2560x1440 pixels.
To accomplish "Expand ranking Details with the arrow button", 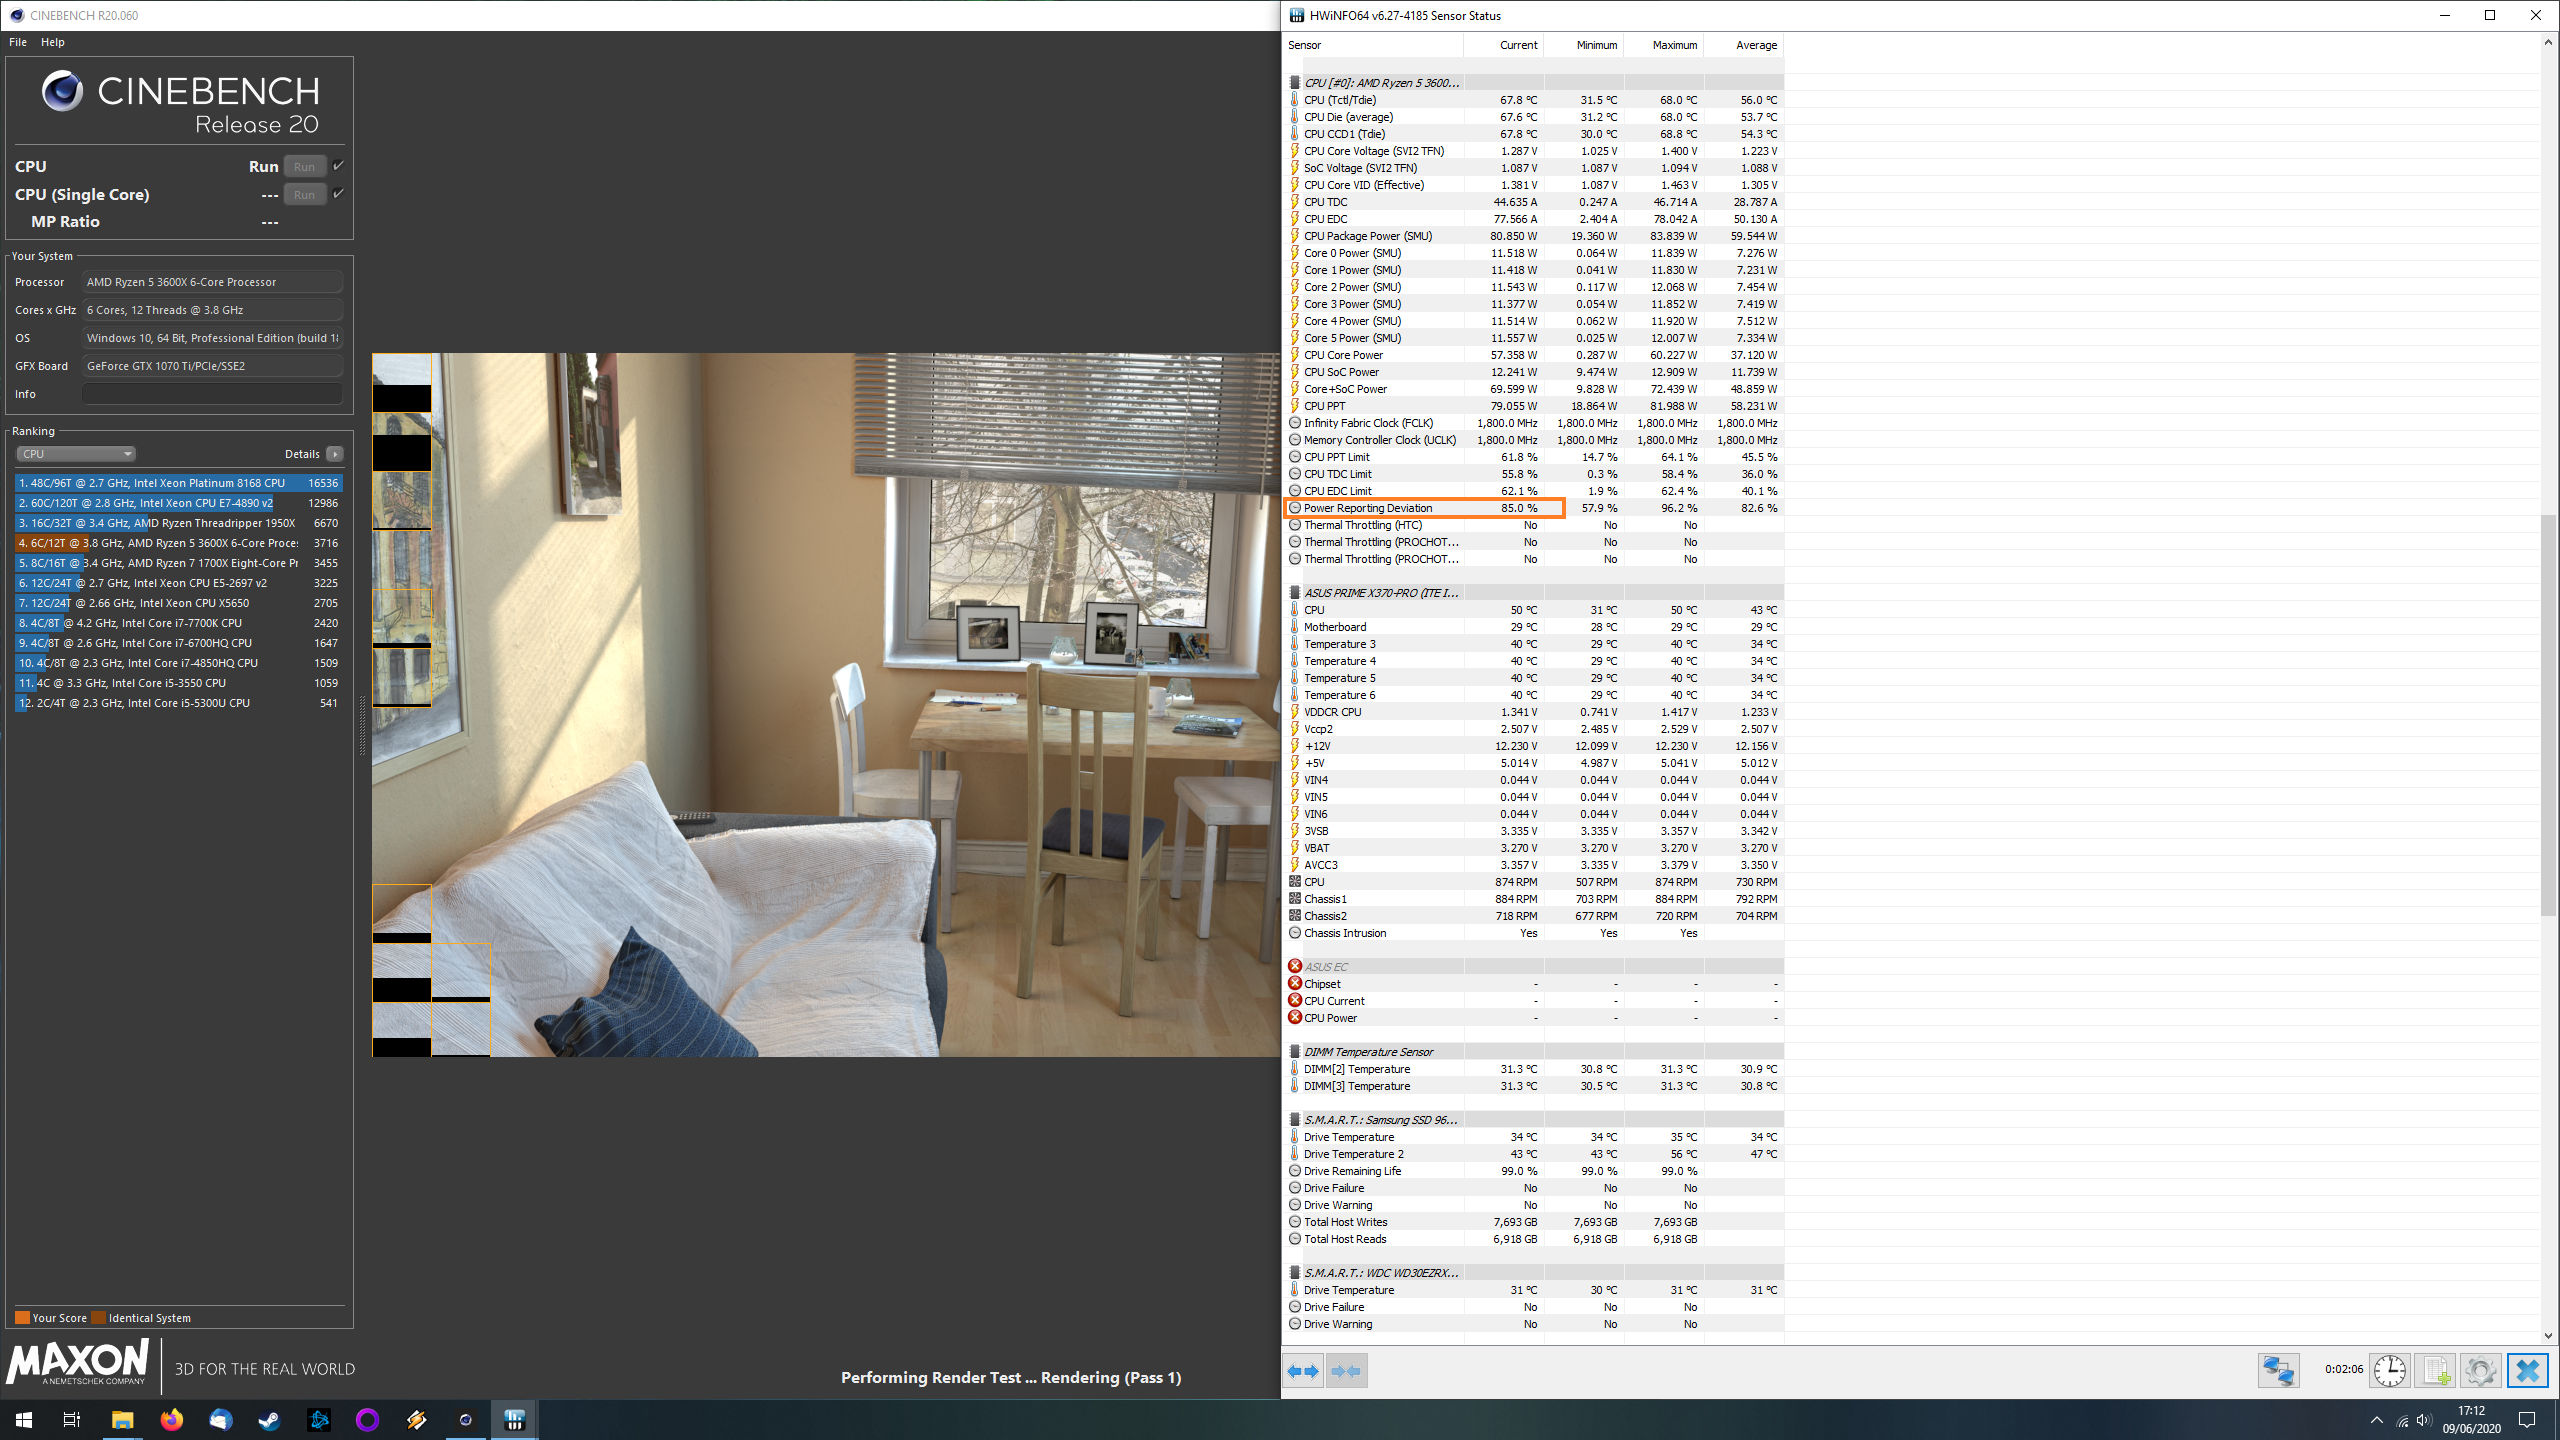I will [x=335, y=454].
